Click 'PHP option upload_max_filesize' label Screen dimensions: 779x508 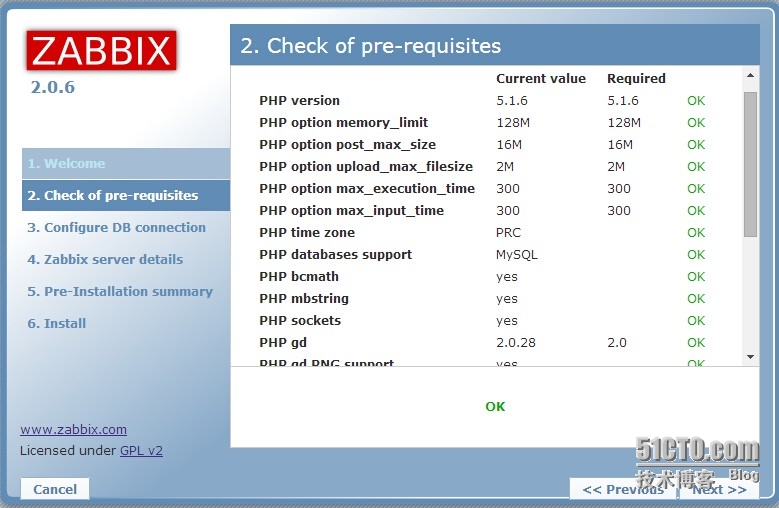click(366, 166)
